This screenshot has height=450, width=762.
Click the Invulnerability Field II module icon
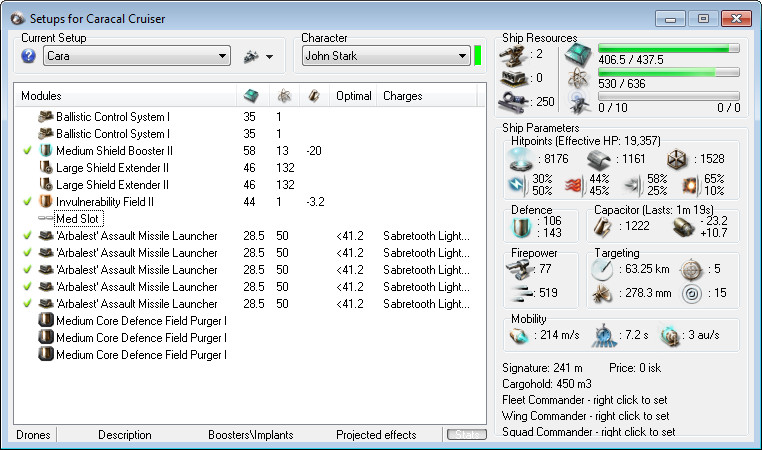click(46, 202)
